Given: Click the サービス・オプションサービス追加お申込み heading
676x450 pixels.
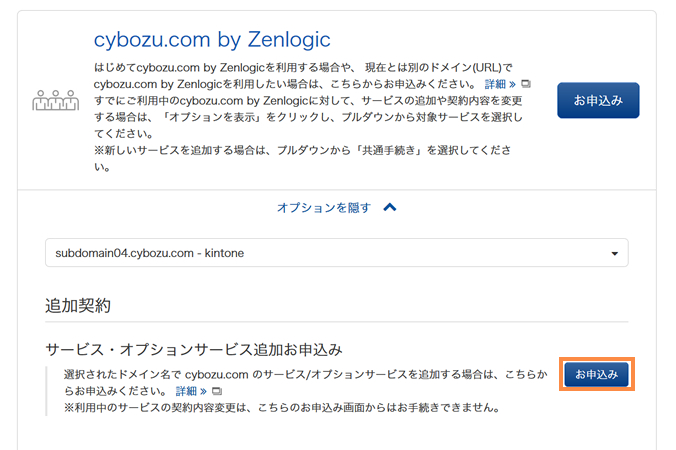Looking at the screenshot, I should 194,349.
